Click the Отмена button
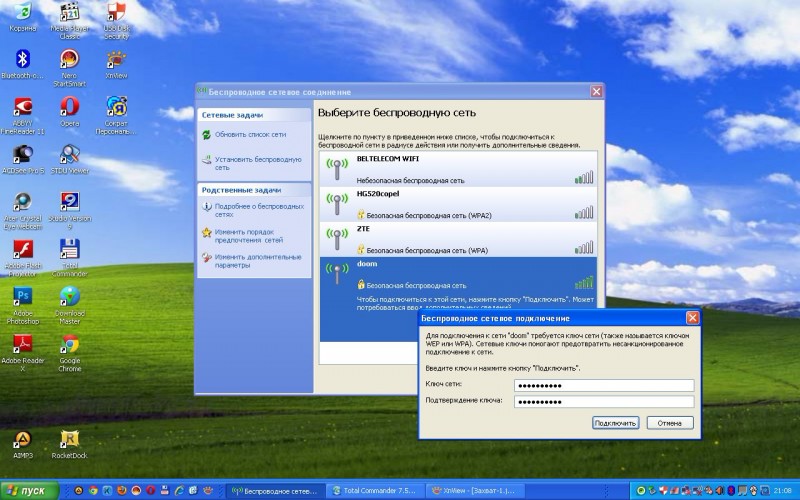Image resolution: width=800 pixels, height=500 pixels. [x=670, y=423]
